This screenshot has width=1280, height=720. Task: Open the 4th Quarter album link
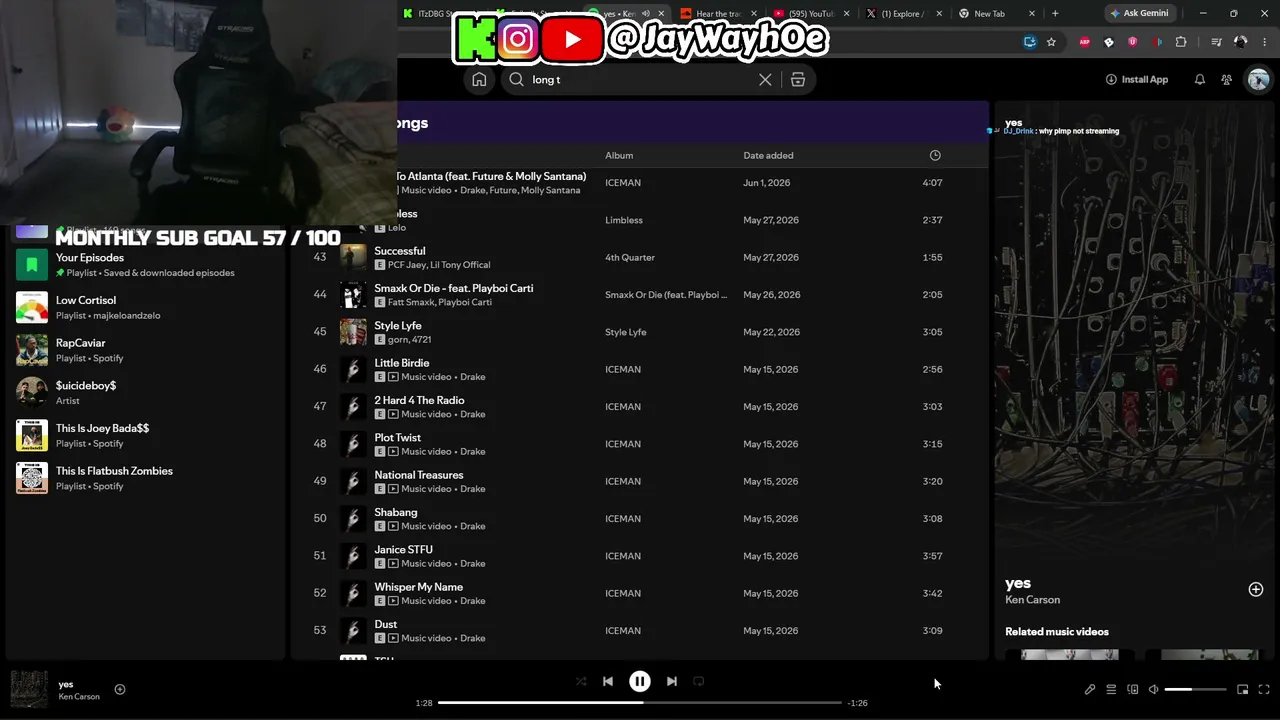point(630,258)
